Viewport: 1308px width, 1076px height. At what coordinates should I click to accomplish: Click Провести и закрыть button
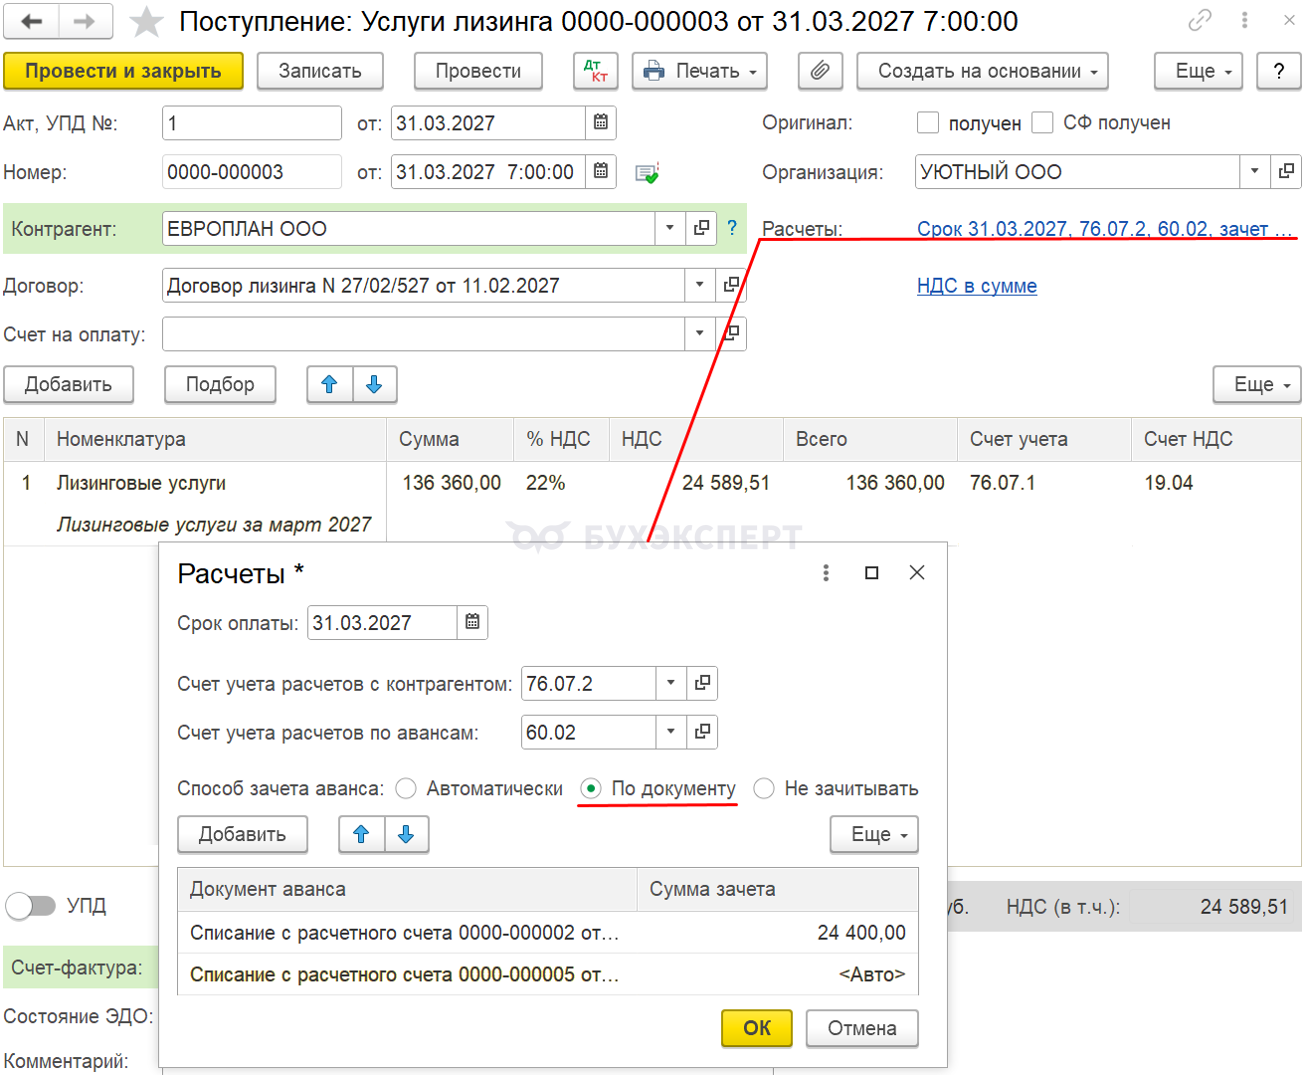pos(123,71)
